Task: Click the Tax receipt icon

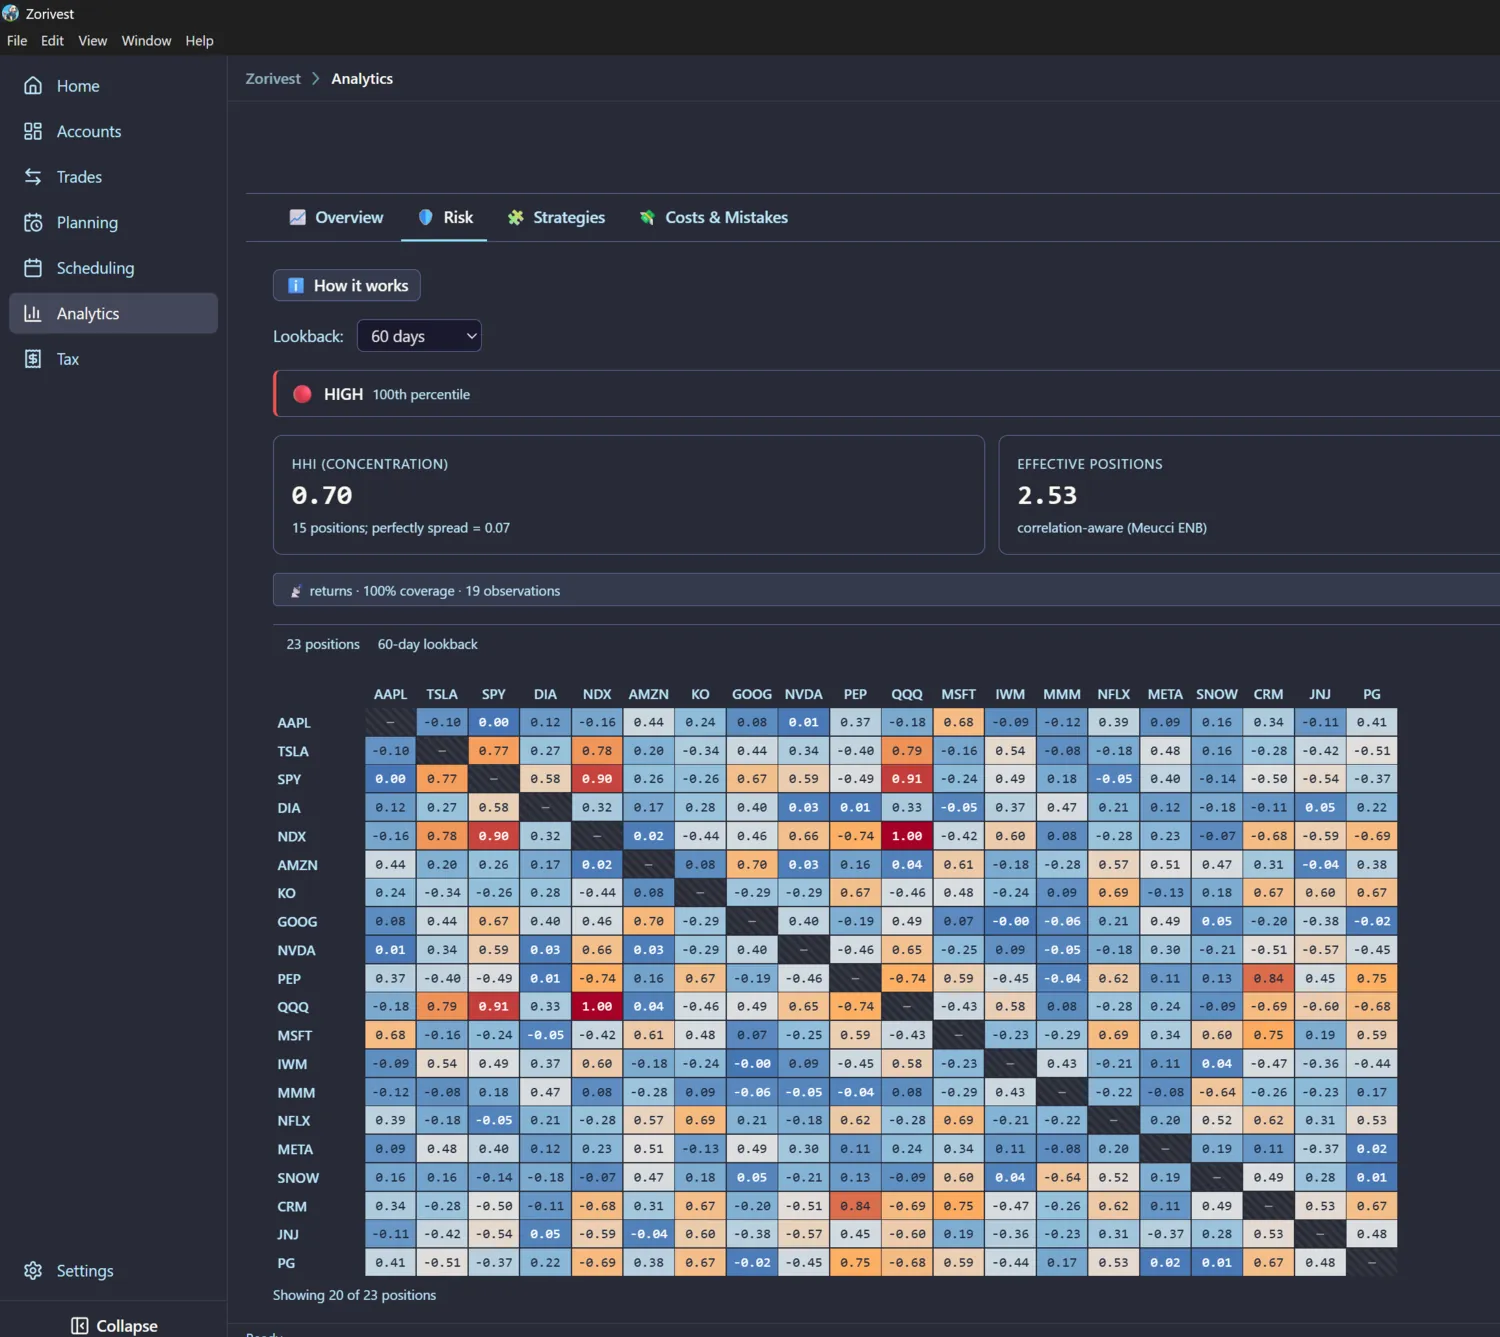Action: 33,359
